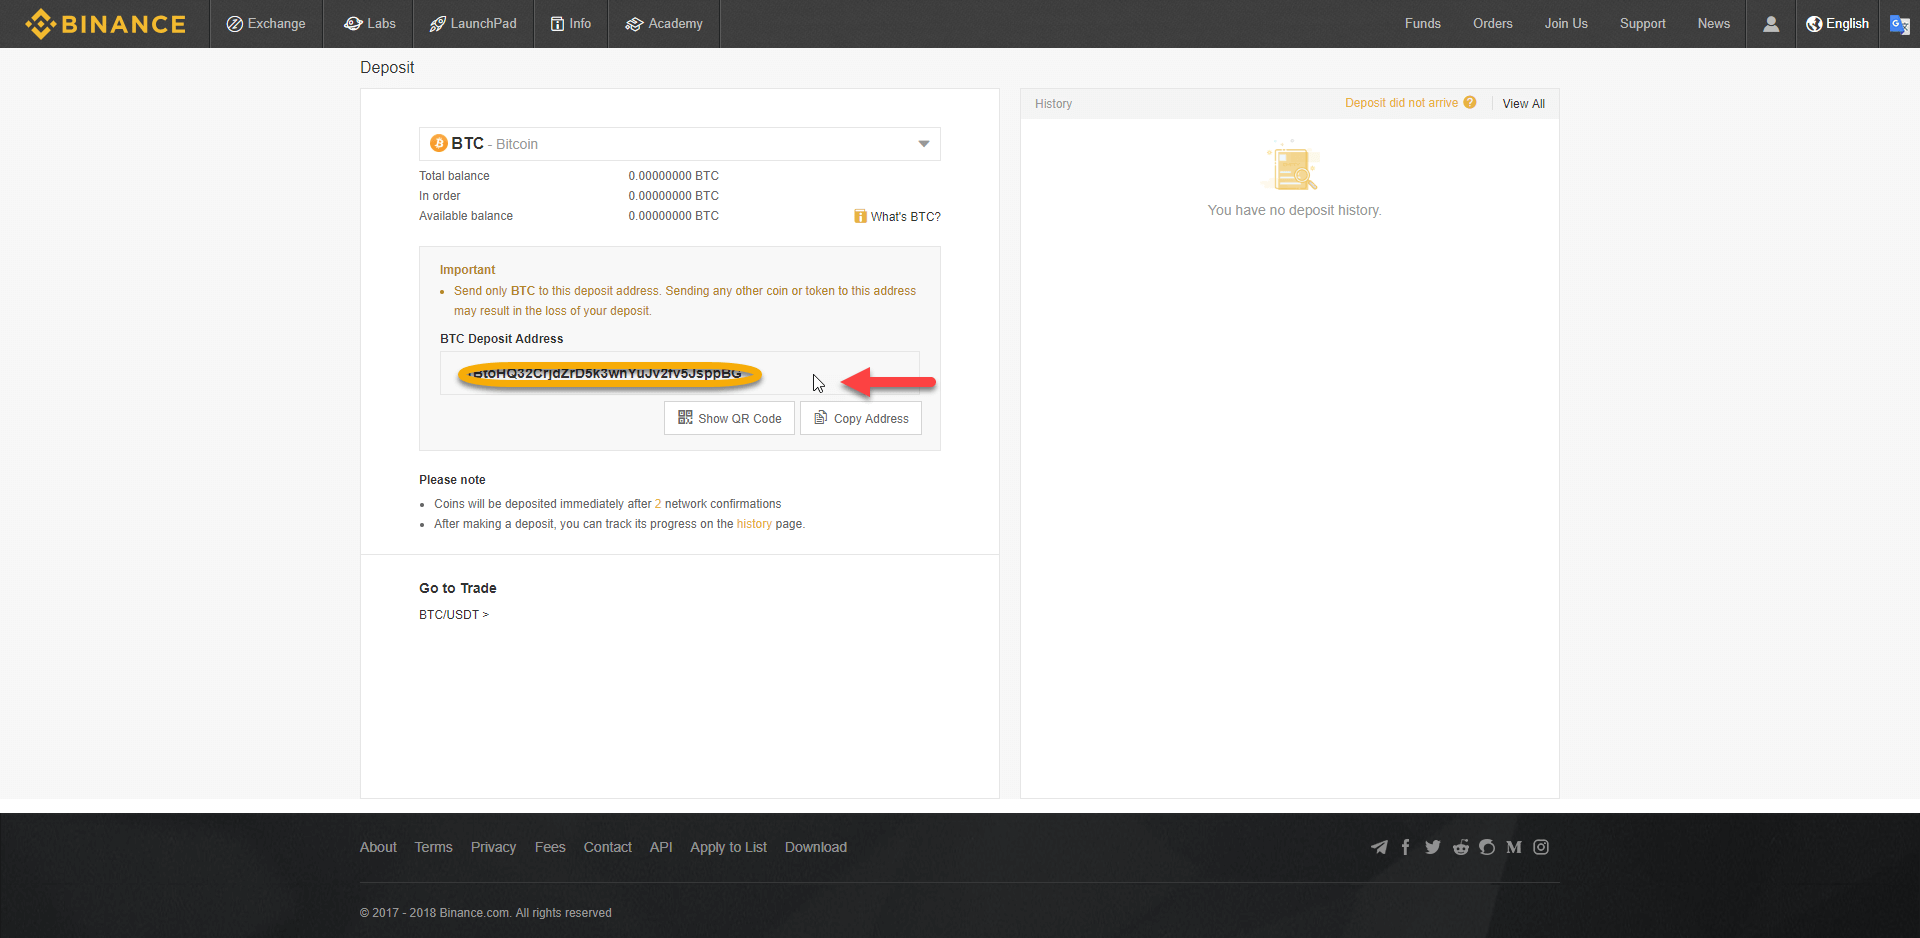Click the Bitcoin coin icon in selector
Screen dimensions: 1920x938
(x=438, y=144)
